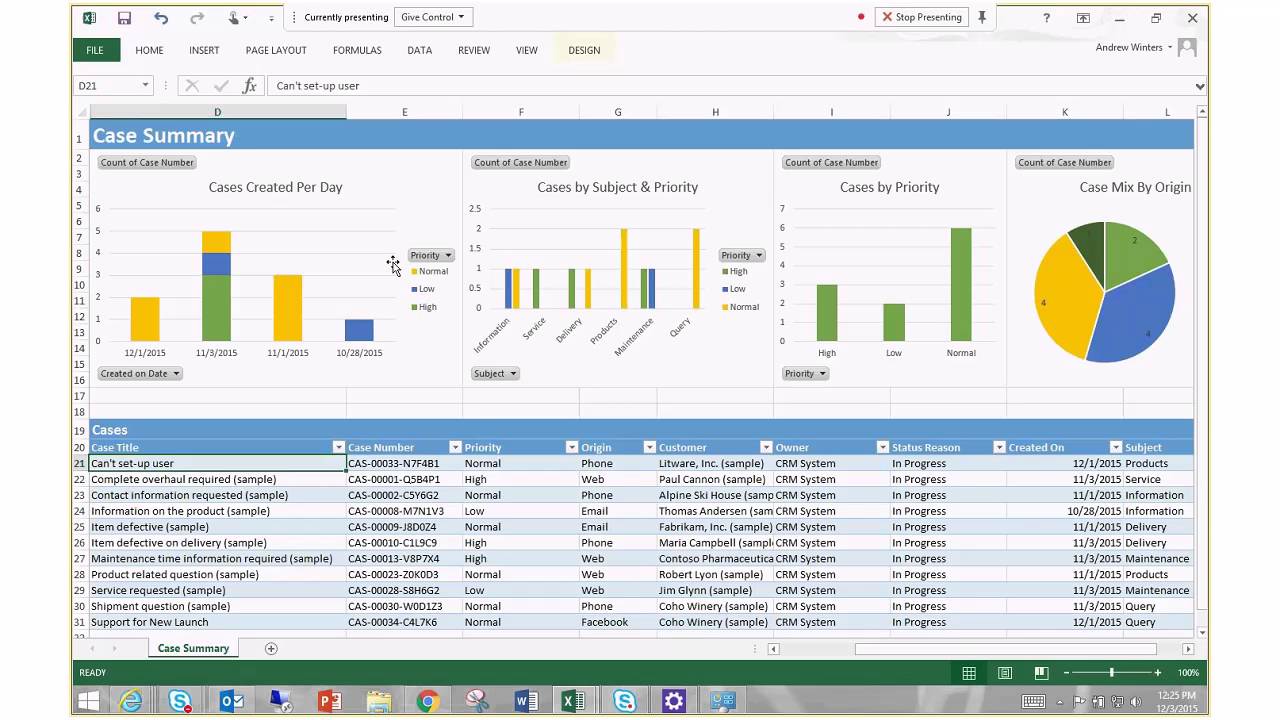Open Excel Help question mark
1280x720 pixels.
(x=1046, y=18)
